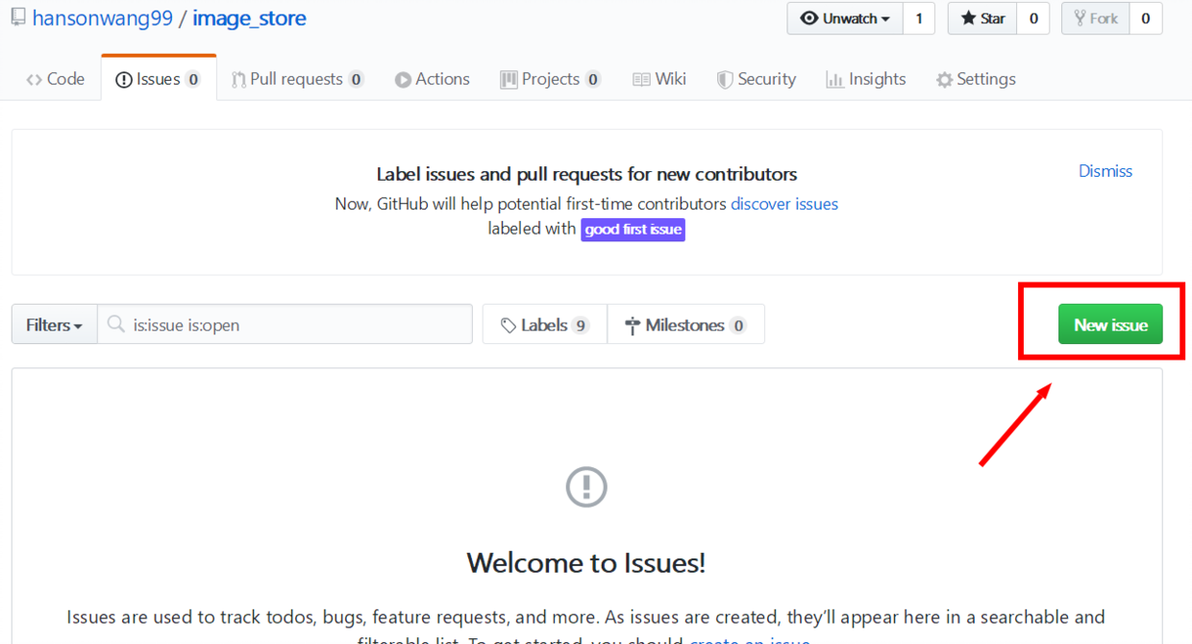The image size is (1192, 644).
Task: Open the Actions tab
Action: click(x=433, y=79)
